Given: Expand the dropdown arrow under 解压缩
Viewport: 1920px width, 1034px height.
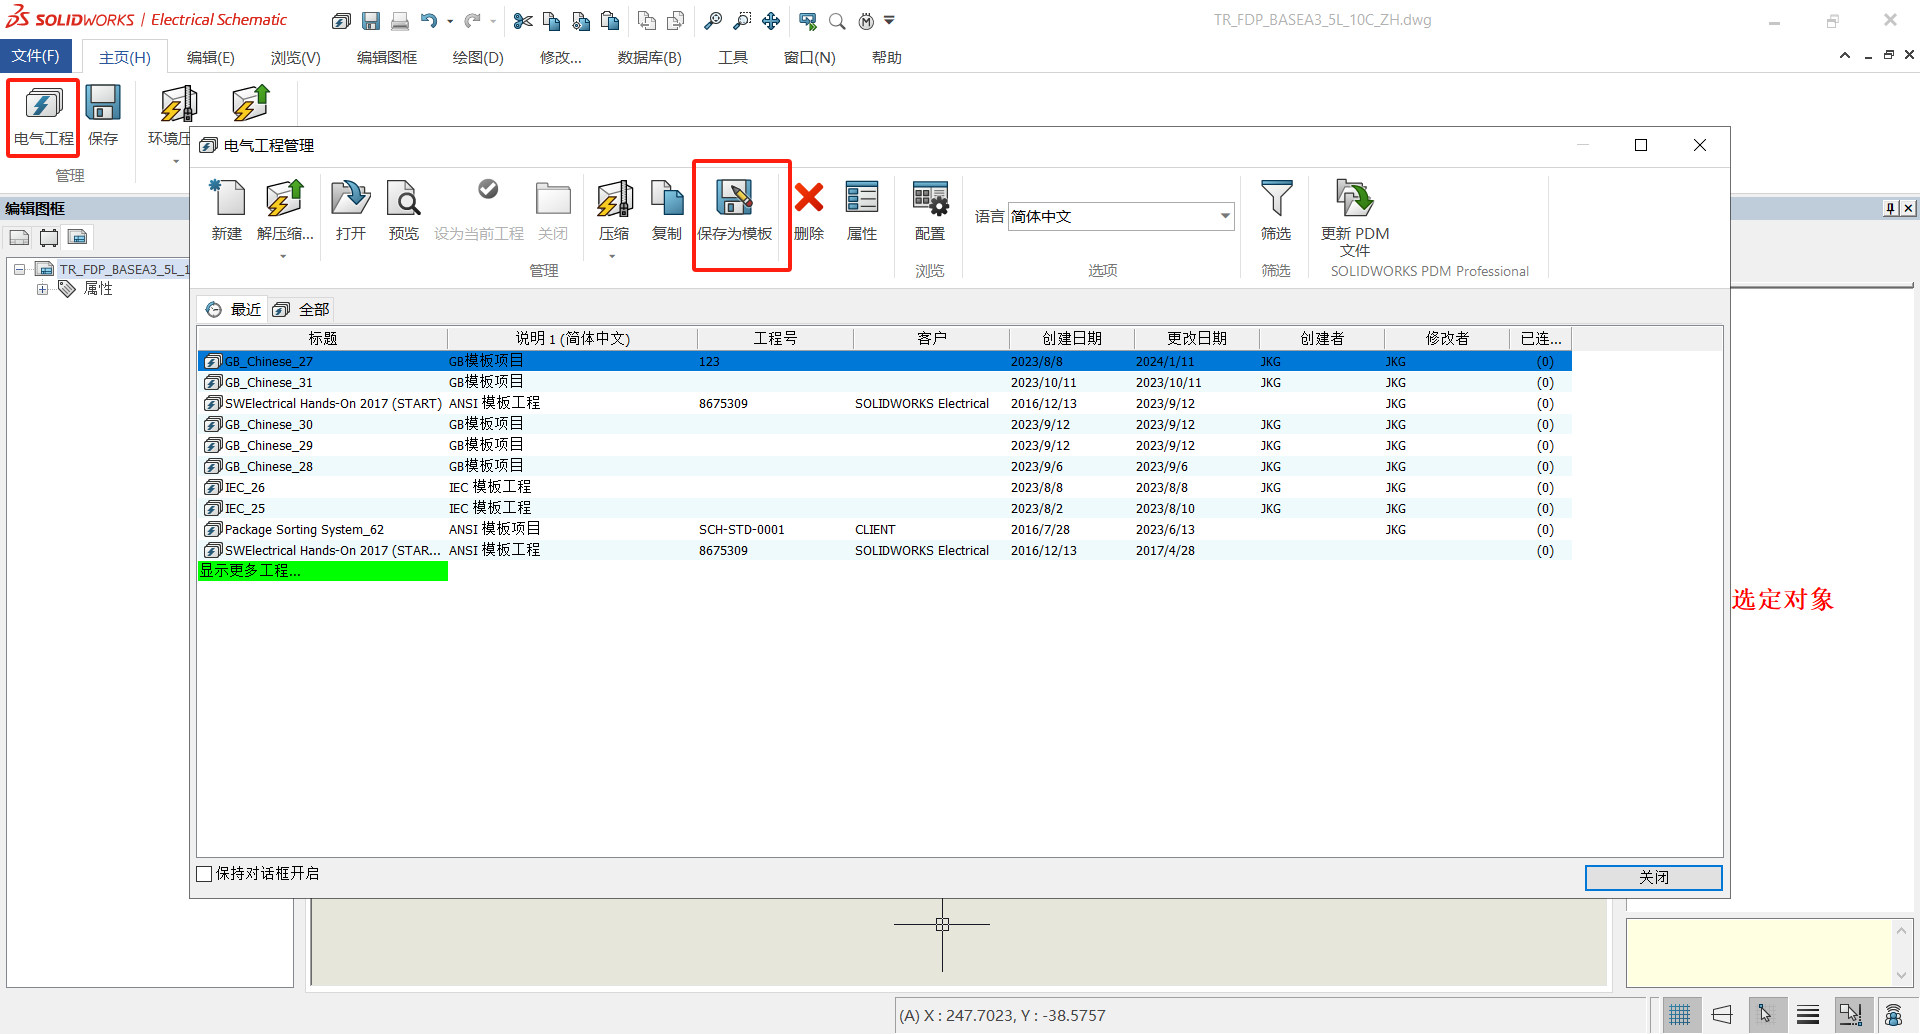Looking at the screenshot, I should coord(283,257).
